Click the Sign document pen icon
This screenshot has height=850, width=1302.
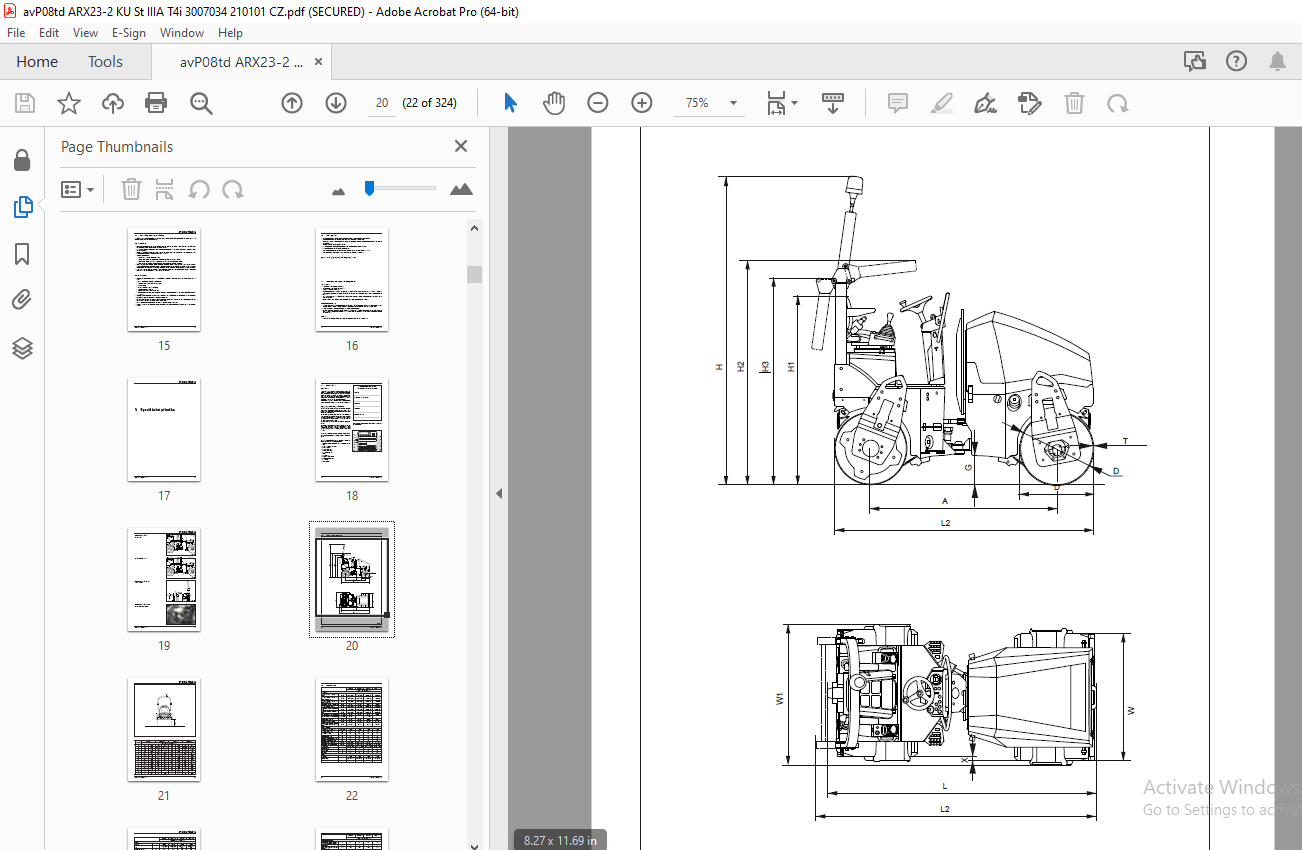986,103
